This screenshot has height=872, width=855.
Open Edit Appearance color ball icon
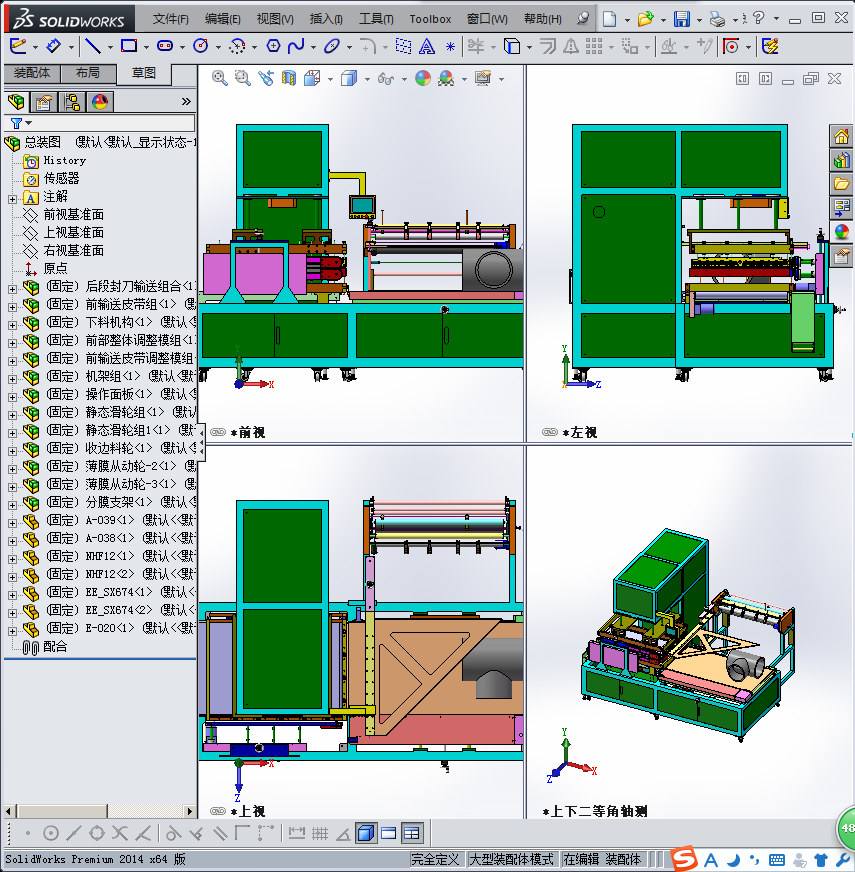pyautogui.click(x=423, y=78)
